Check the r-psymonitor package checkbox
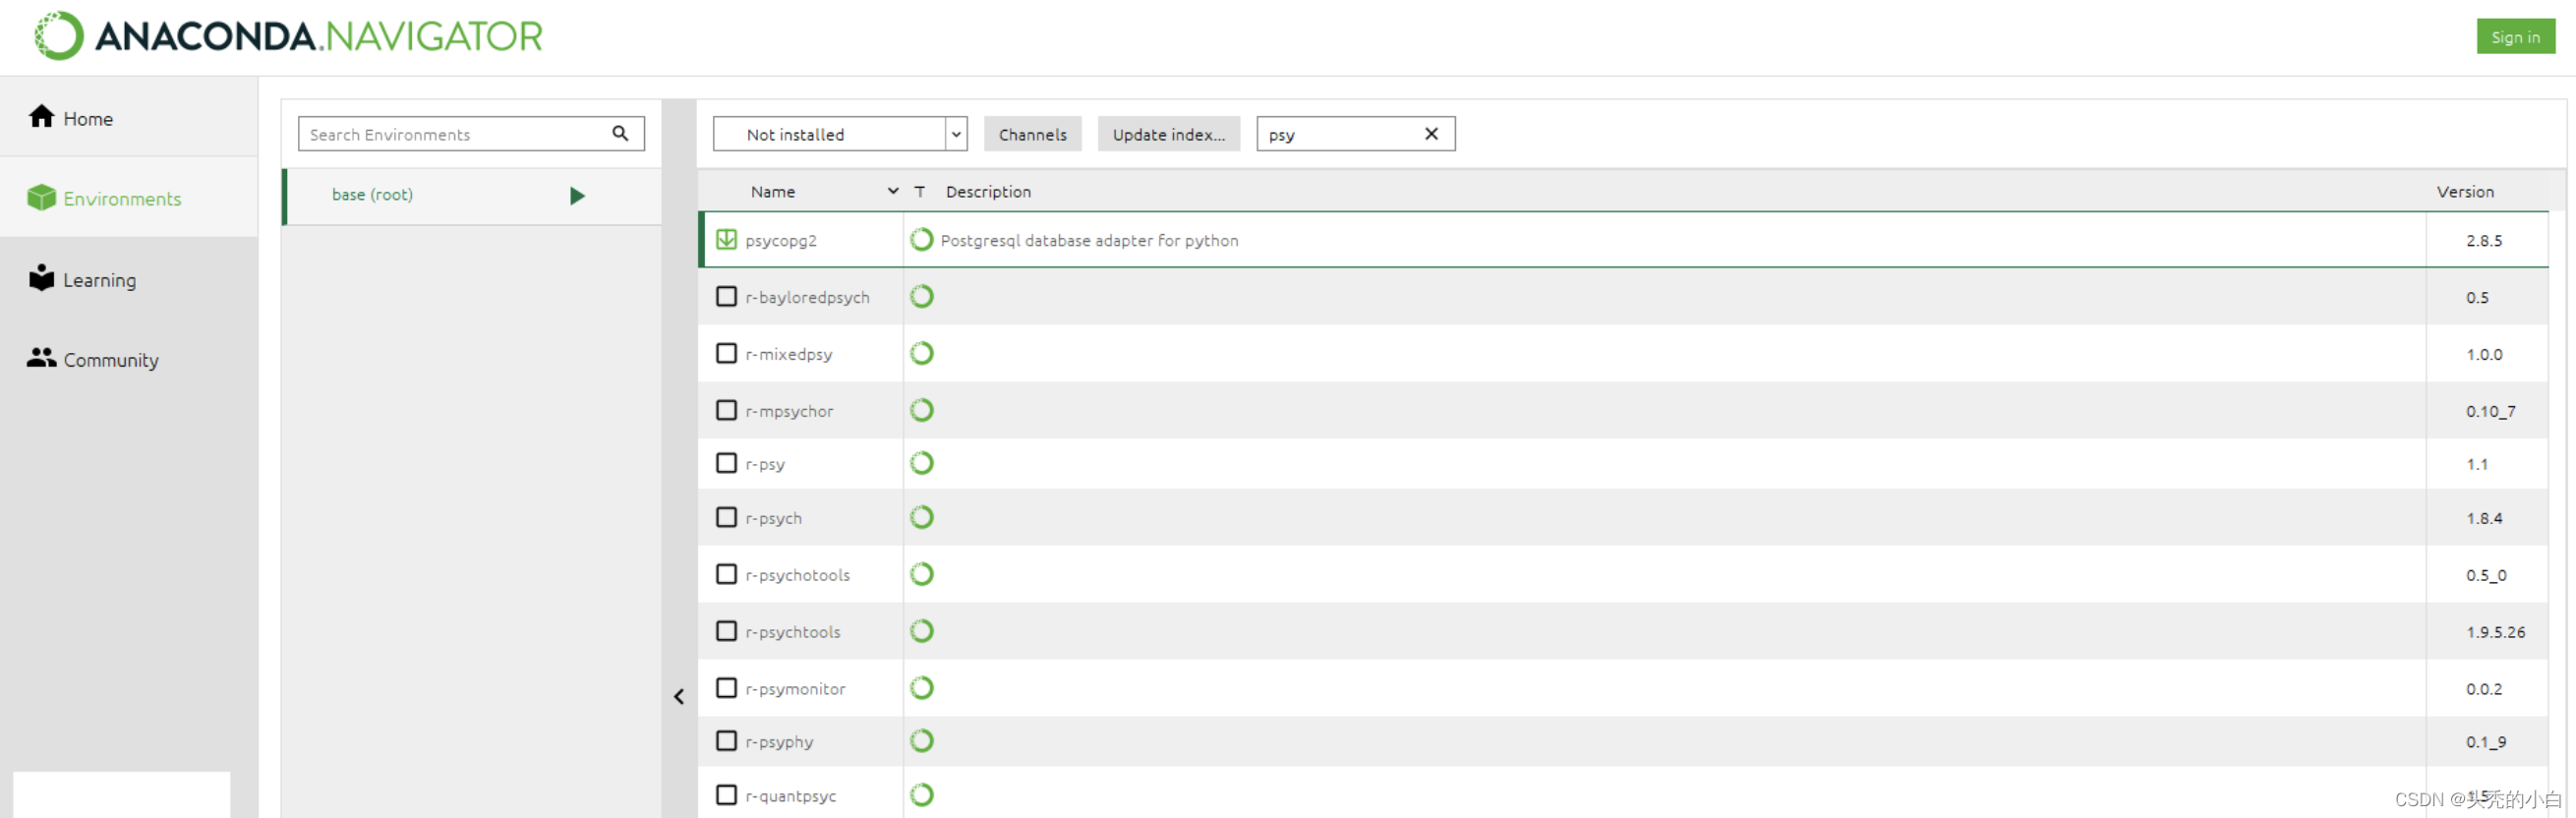Image resolution: width=2576 pixels, height=818 pixels. (x=727, y=689)
